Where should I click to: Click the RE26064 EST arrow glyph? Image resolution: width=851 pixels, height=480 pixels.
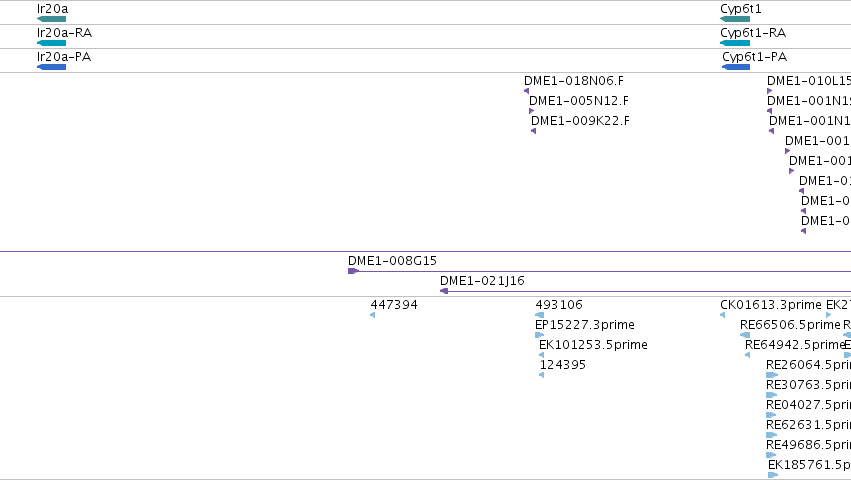[772, 375]
